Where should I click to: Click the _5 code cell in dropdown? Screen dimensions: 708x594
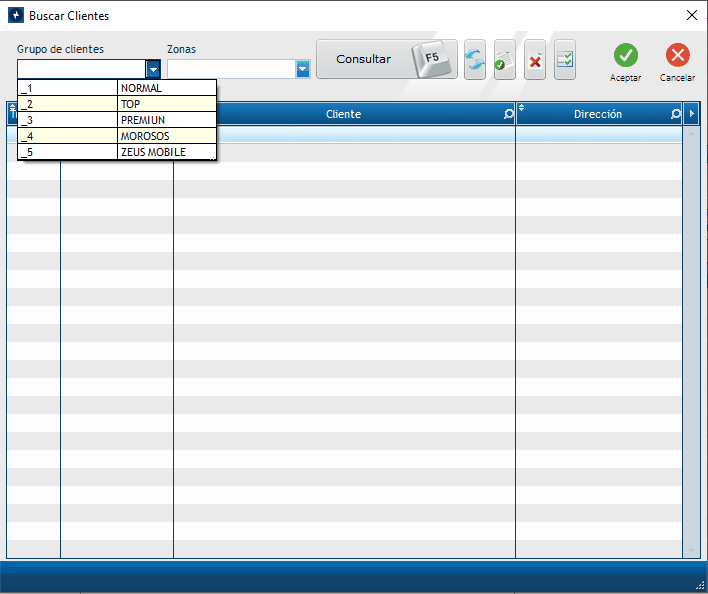(x=68, y=152)
